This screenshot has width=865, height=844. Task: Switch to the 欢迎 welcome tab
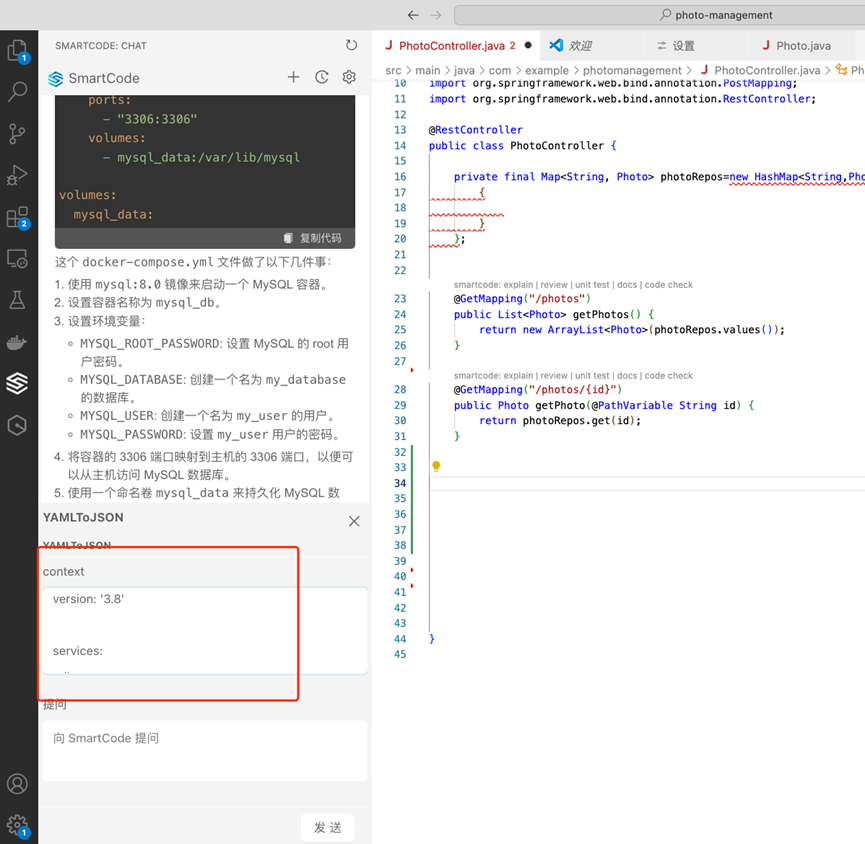pyautogui.click(x=579, y=46)
